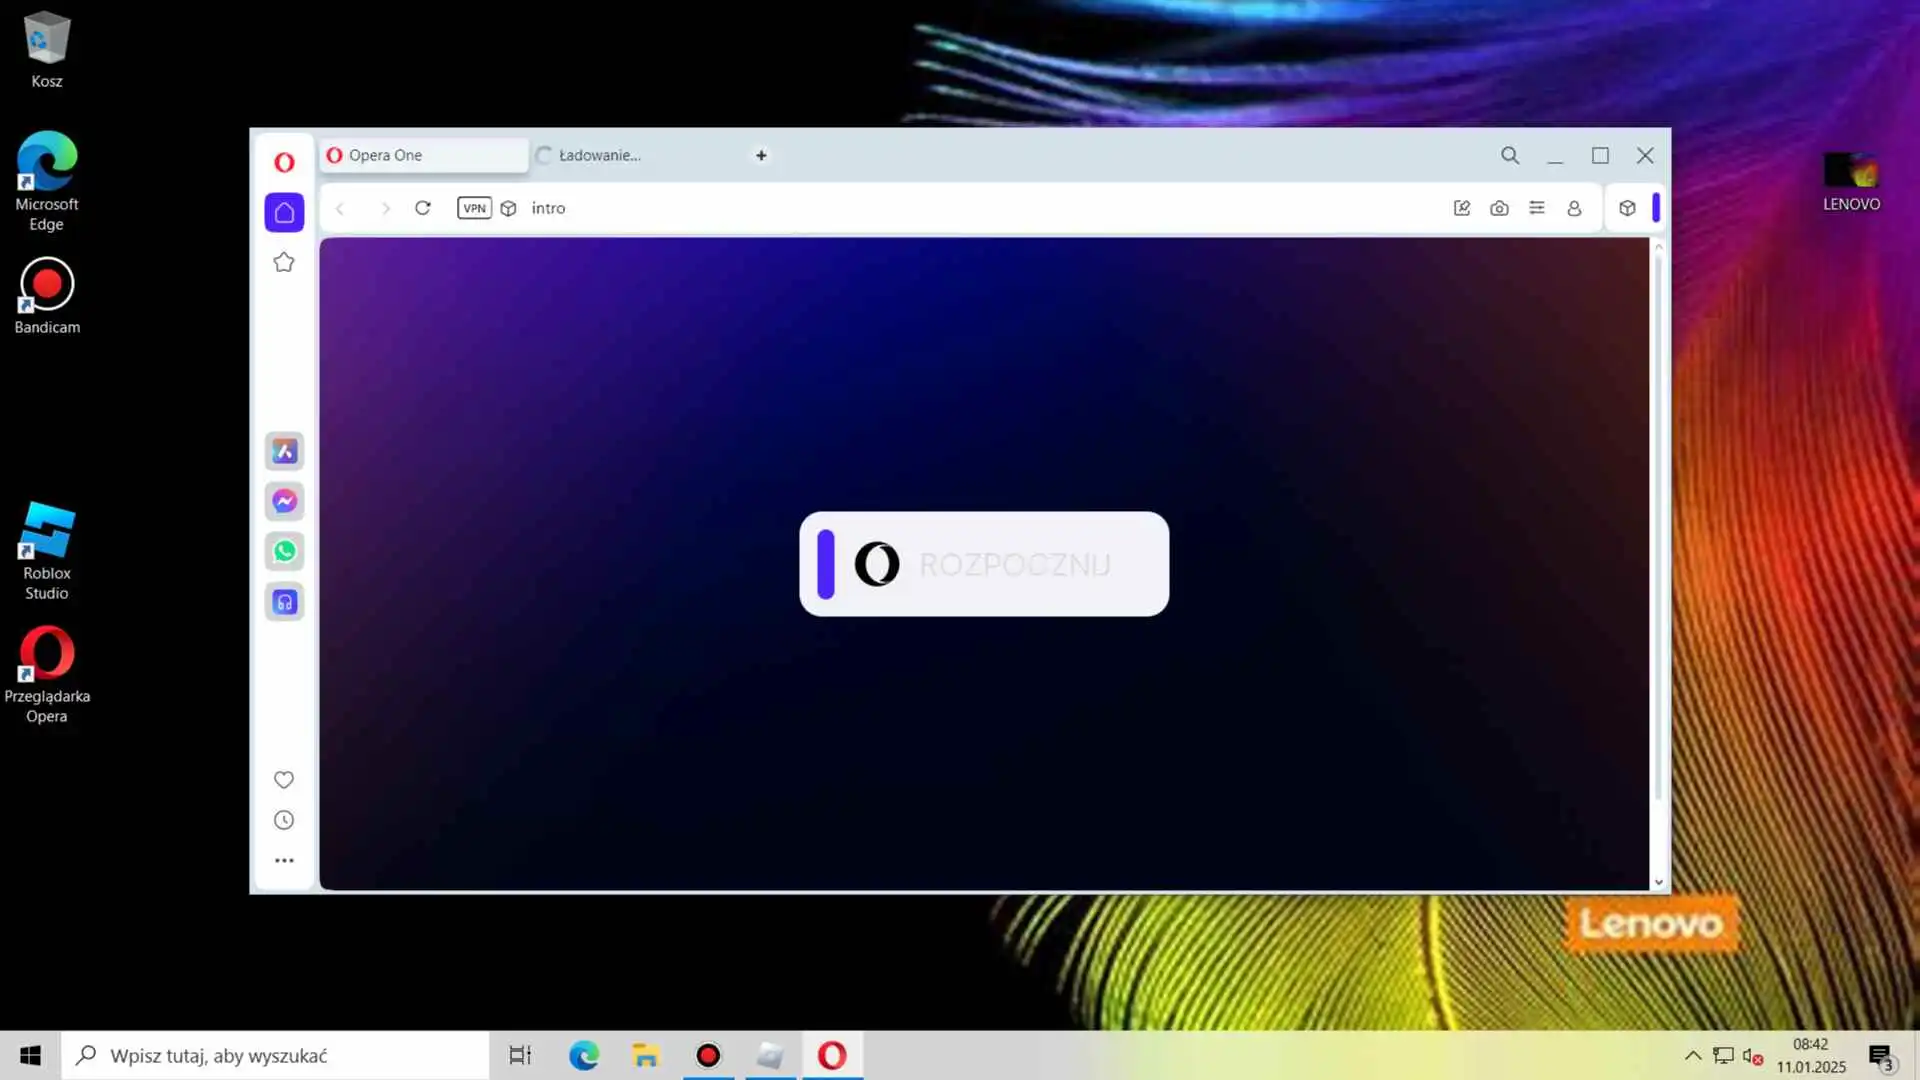
Task: Open the Opera main menu logo
Action: [284, 162]
